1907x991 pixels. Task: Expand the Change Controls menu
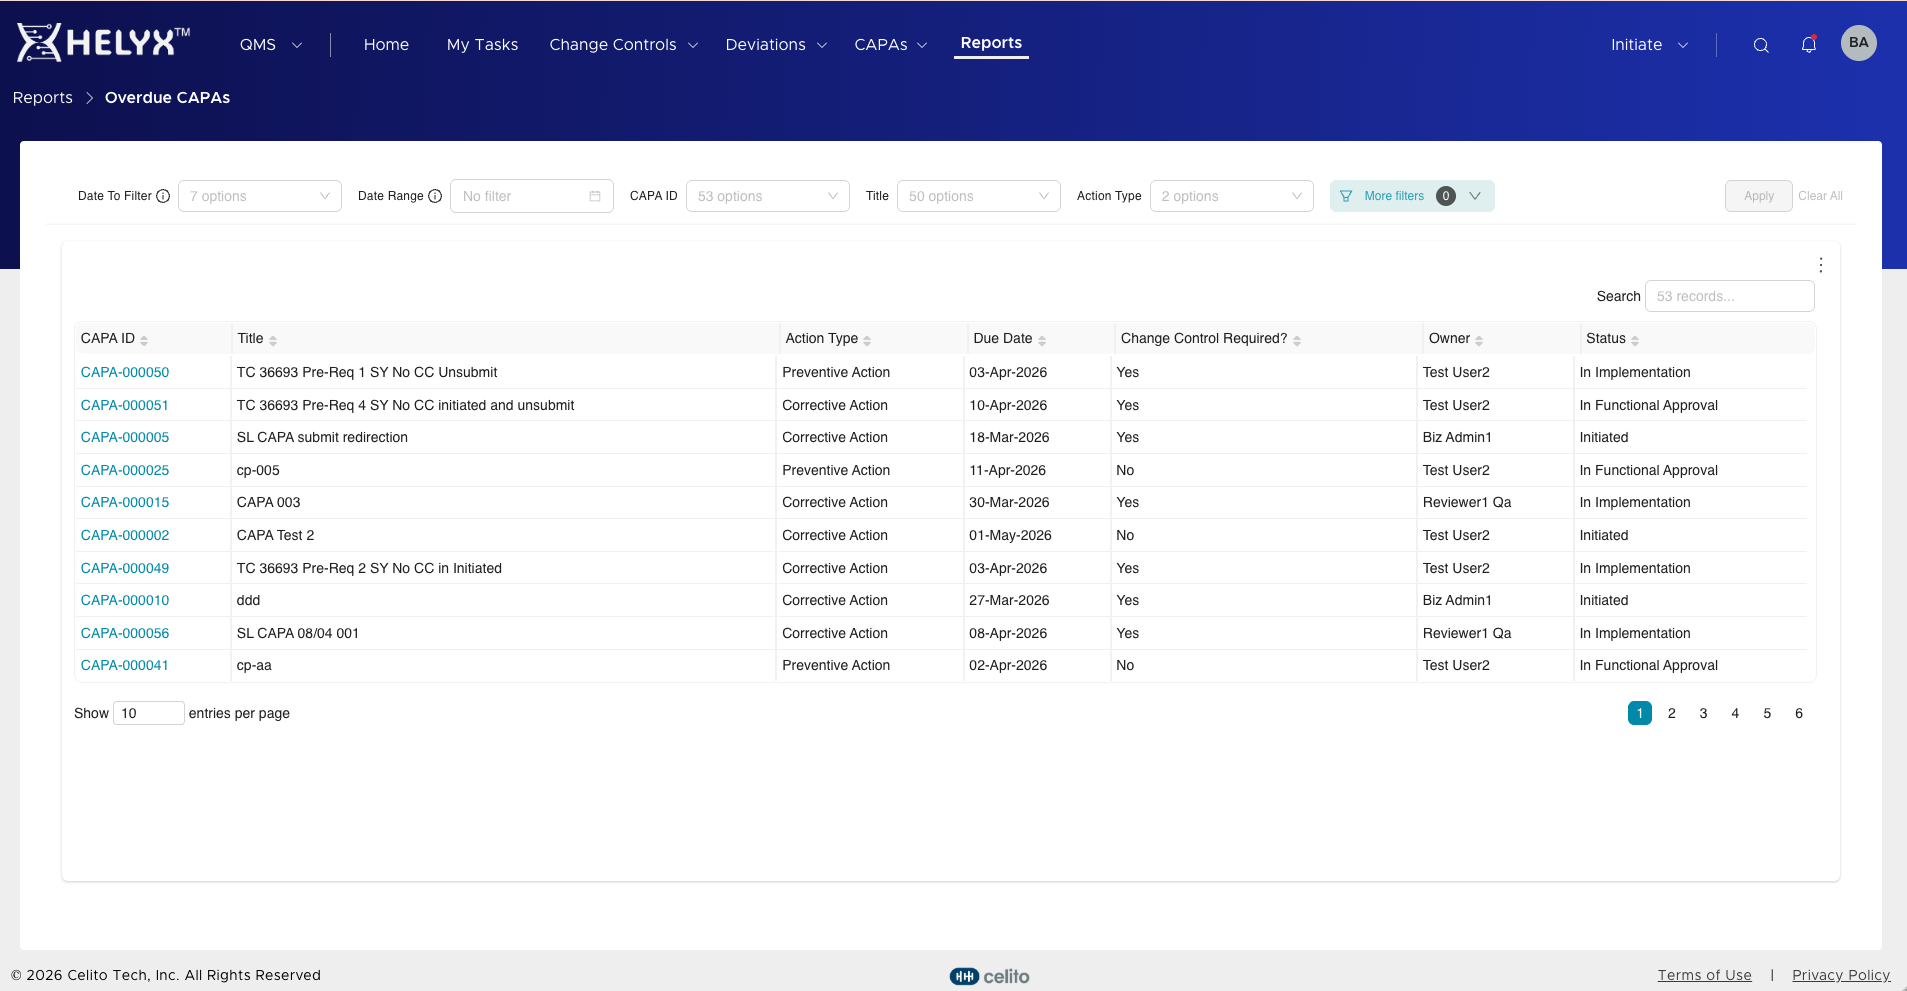point(623,45)
